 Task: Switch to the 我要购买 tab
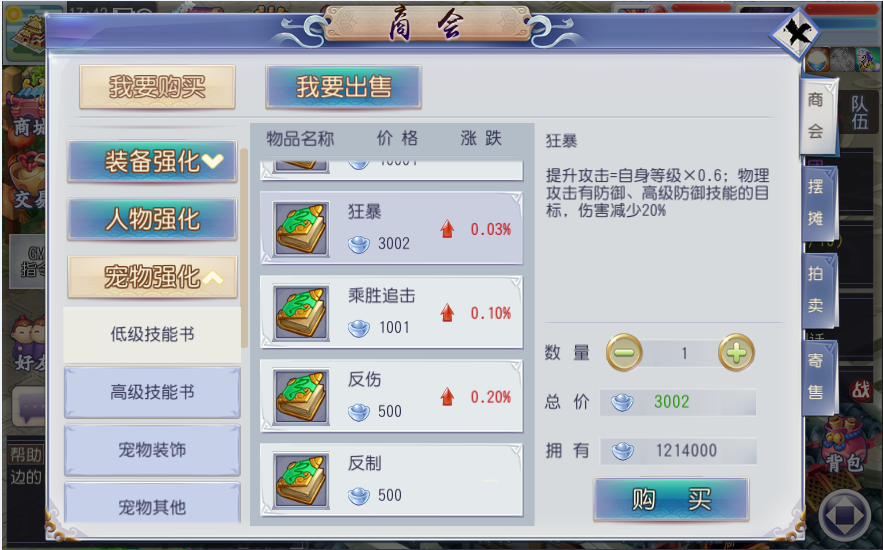(x=157, y=87)
